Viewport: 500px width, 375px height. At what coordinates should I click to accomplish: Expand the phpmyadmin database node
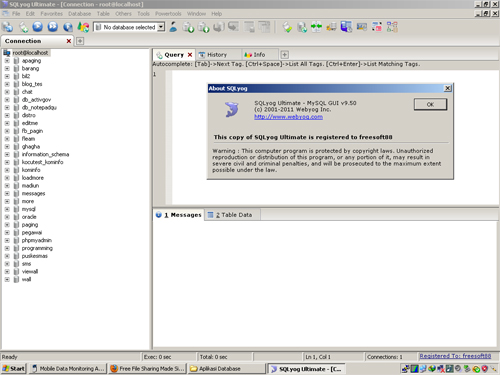pos(7,240)
